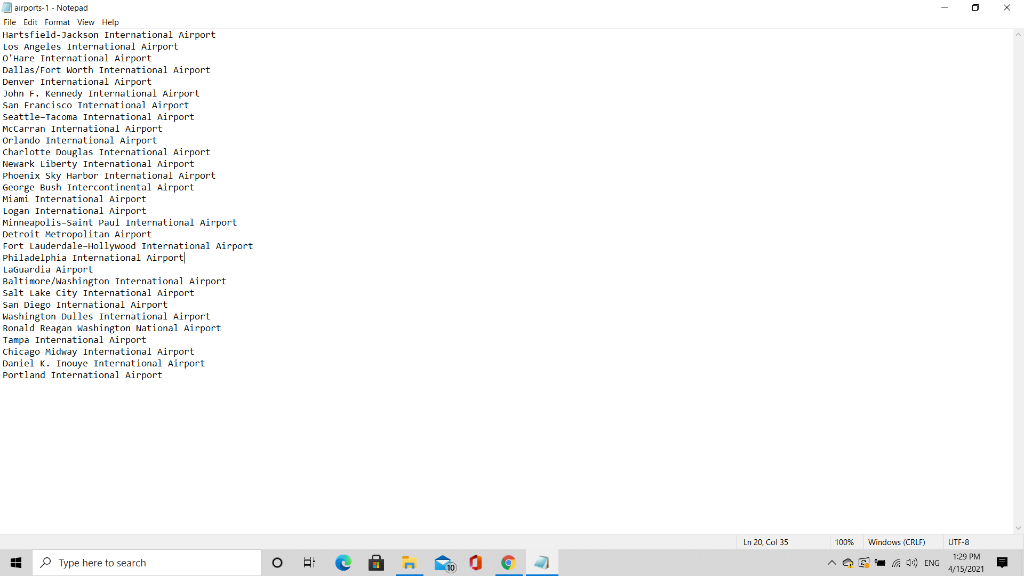Click scrollbar down arrow

point(1018,528)
